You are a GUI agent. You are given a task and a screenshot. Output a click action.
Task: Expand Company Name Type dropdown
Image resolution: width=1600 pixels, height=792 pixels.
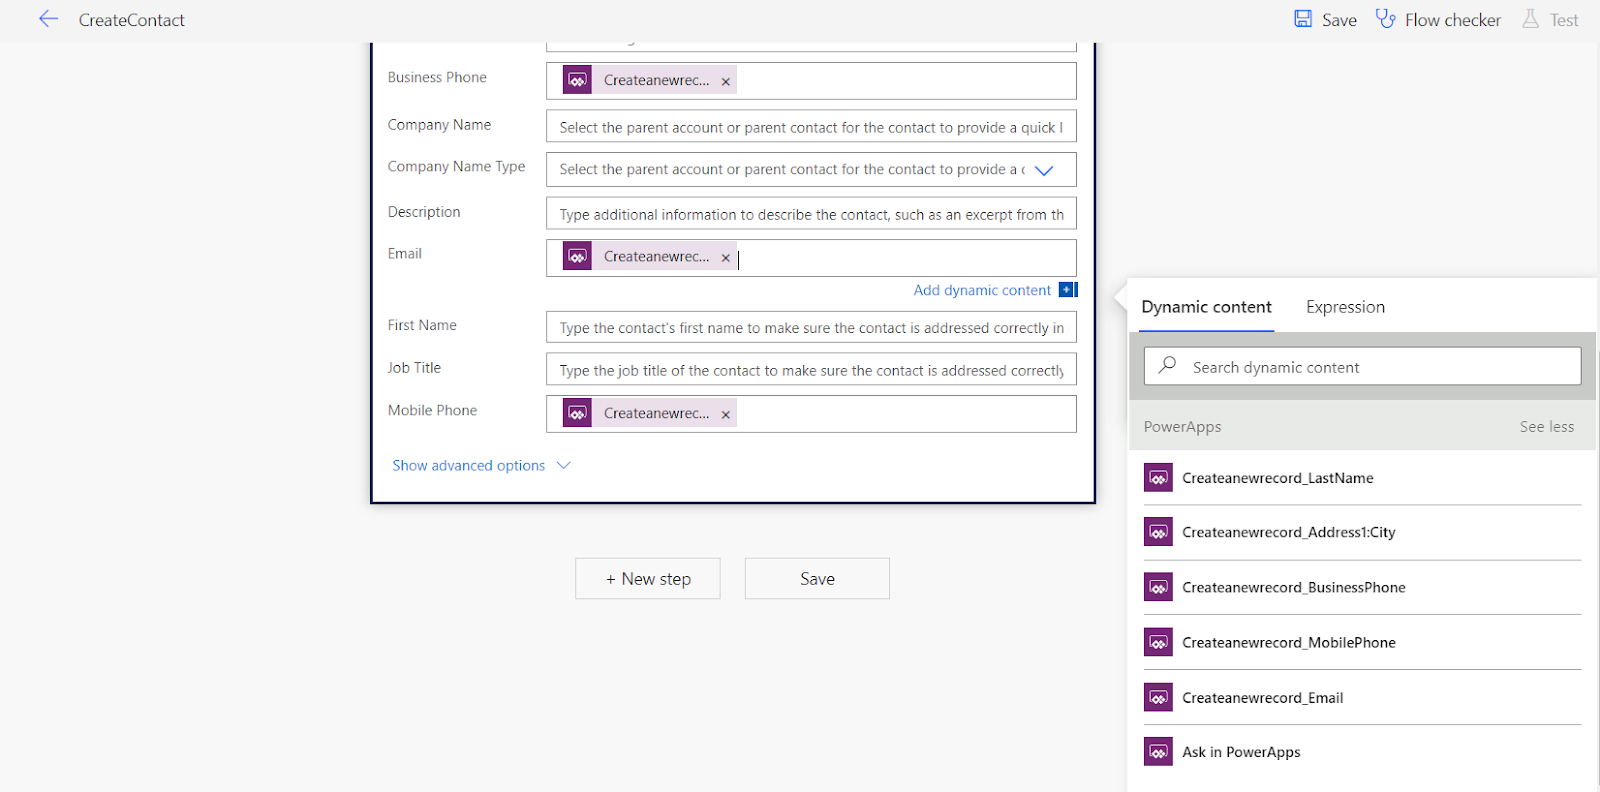point(1044,170)
